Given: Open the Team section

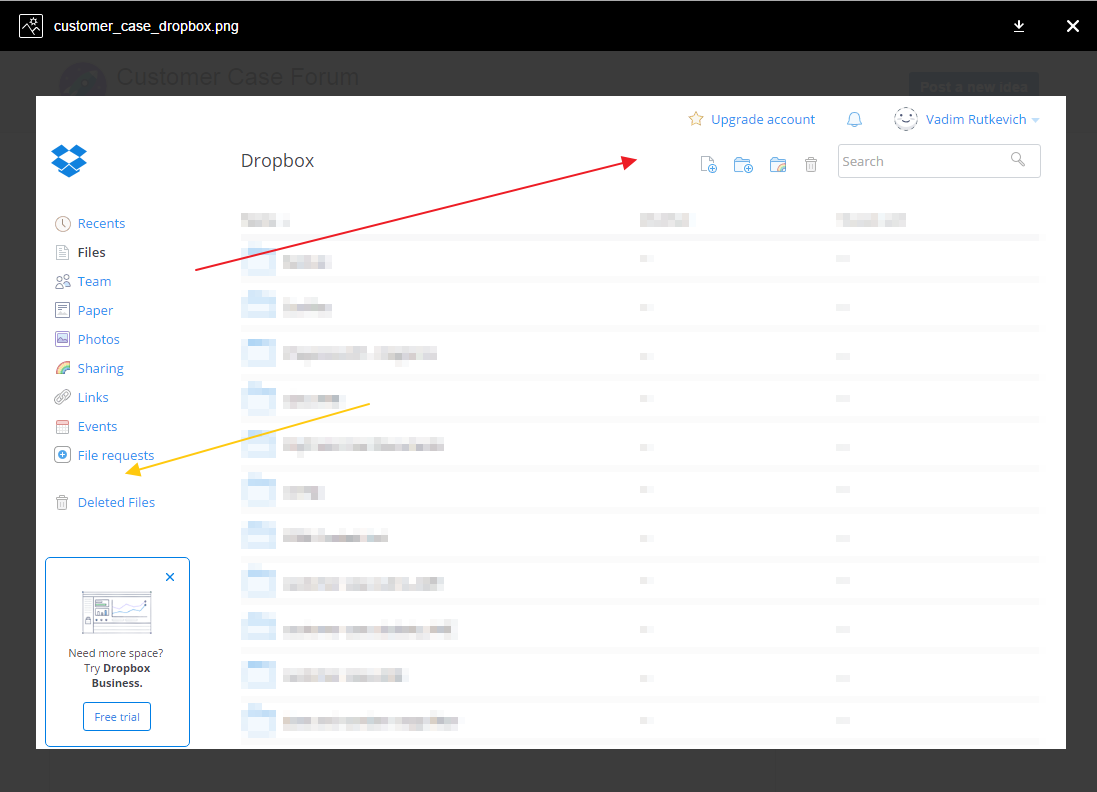Looking at the screenshot, I should click(94, 281).
